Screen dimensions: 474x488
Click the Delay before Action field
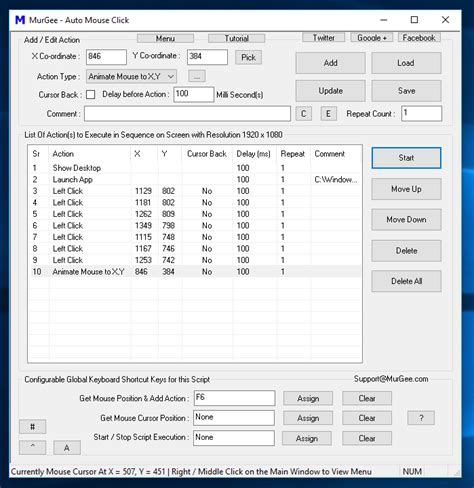click(x=193, y=94)
